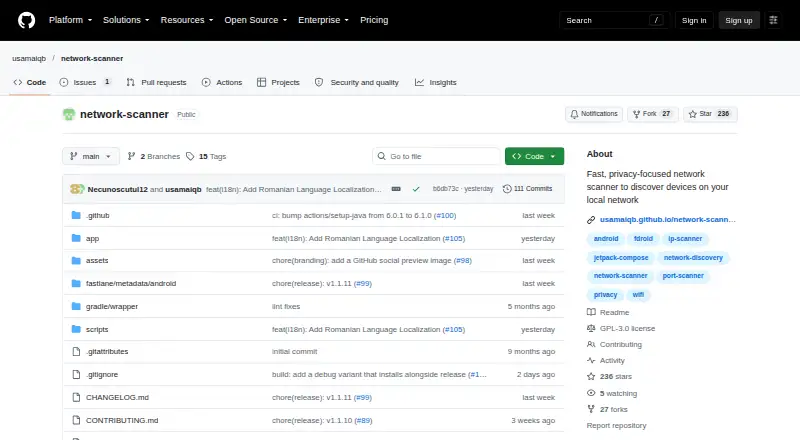Click the star icon beside 236 stars

pos(591,377)
